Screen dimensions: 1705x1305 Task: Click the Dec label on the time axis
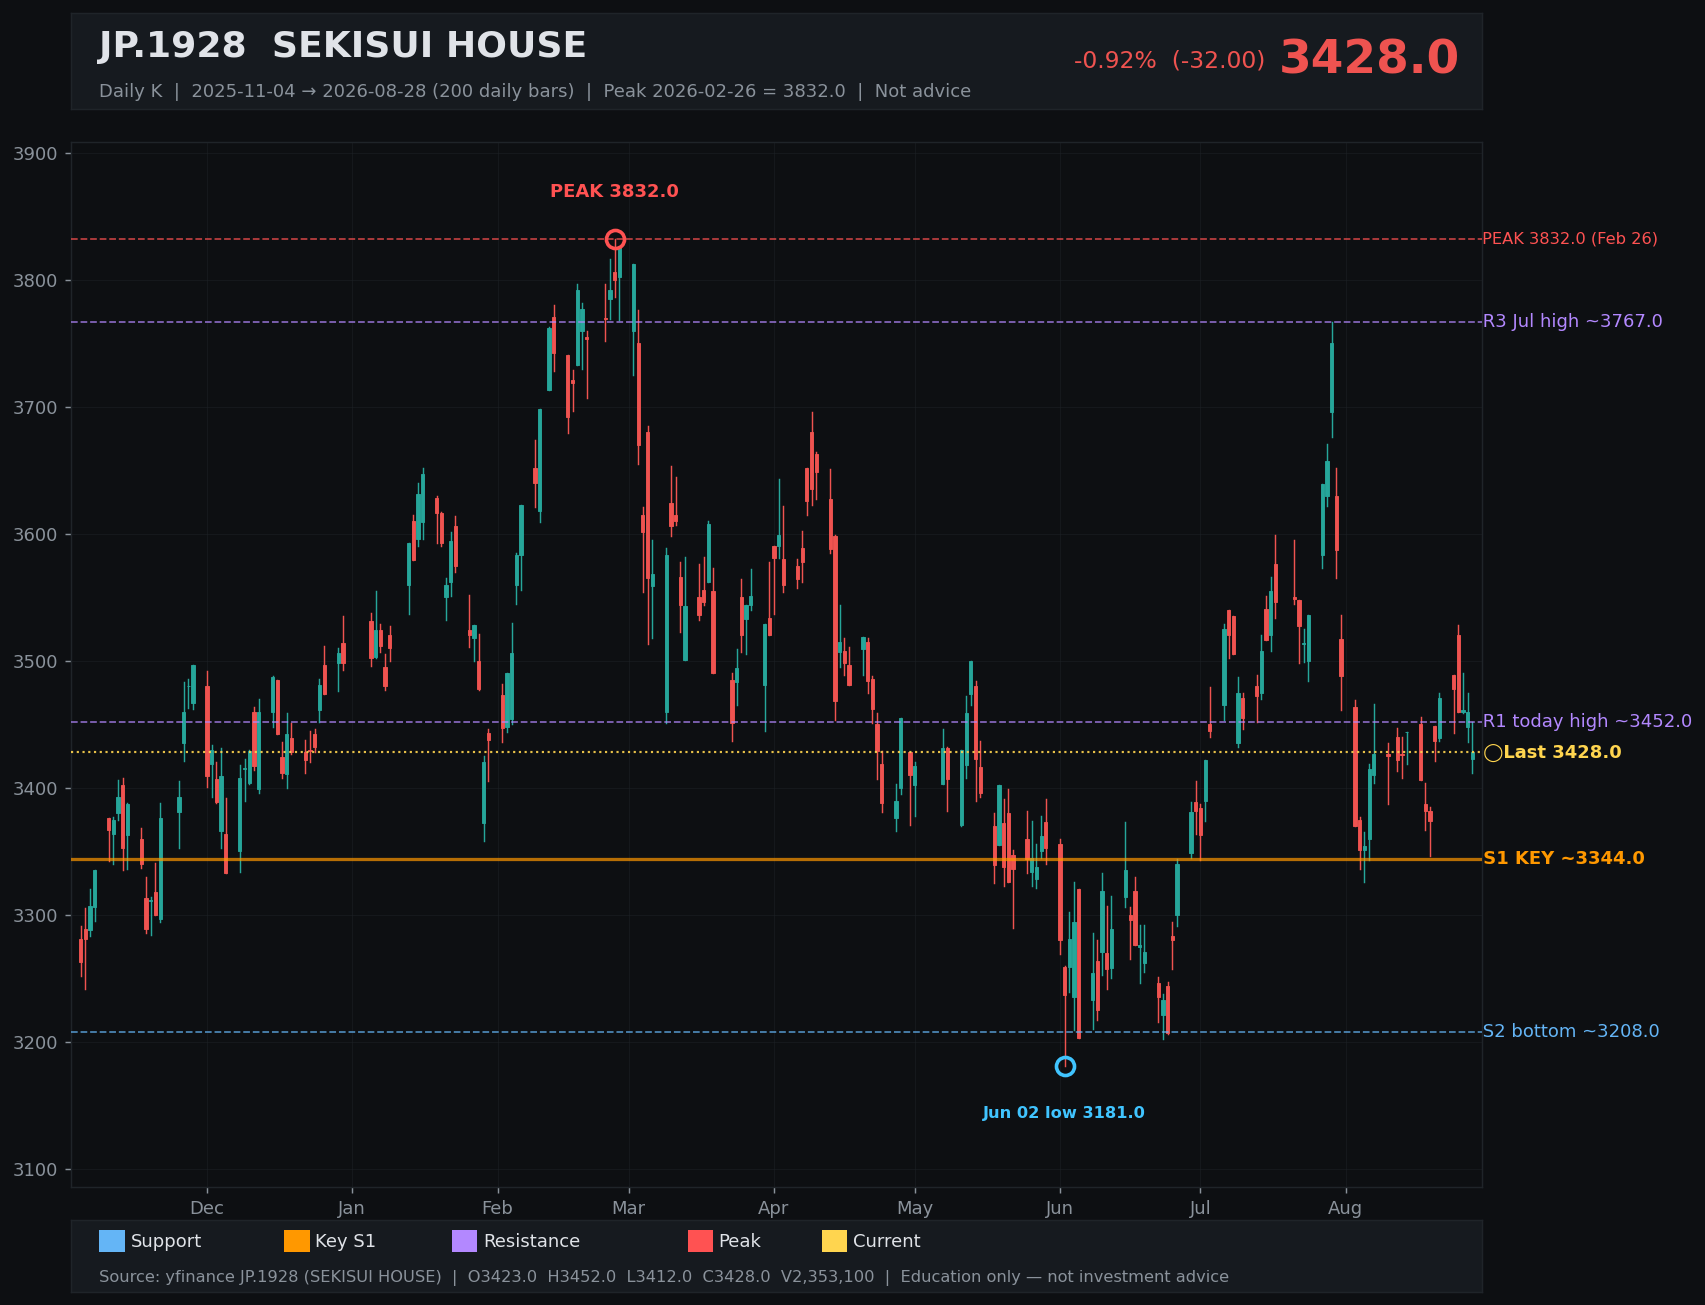[x=207, y=1208]
